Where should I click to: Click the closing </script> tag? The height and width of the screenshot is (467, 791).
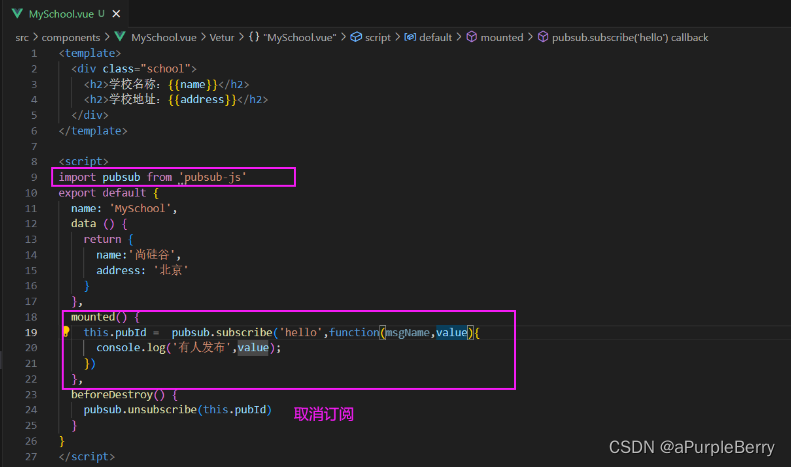[87, 456]
